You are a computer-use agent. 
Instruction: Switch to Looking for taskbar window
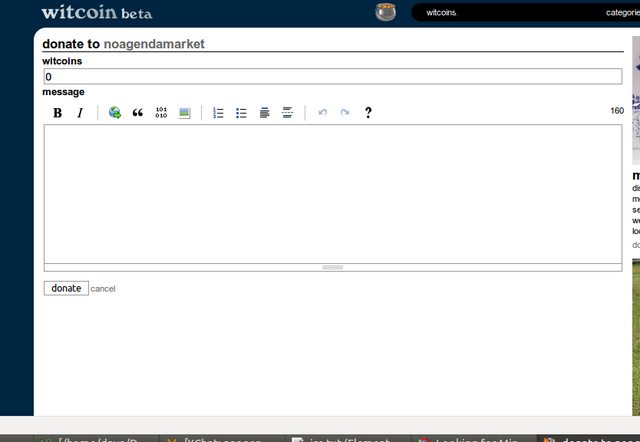[x=473, y=439]
